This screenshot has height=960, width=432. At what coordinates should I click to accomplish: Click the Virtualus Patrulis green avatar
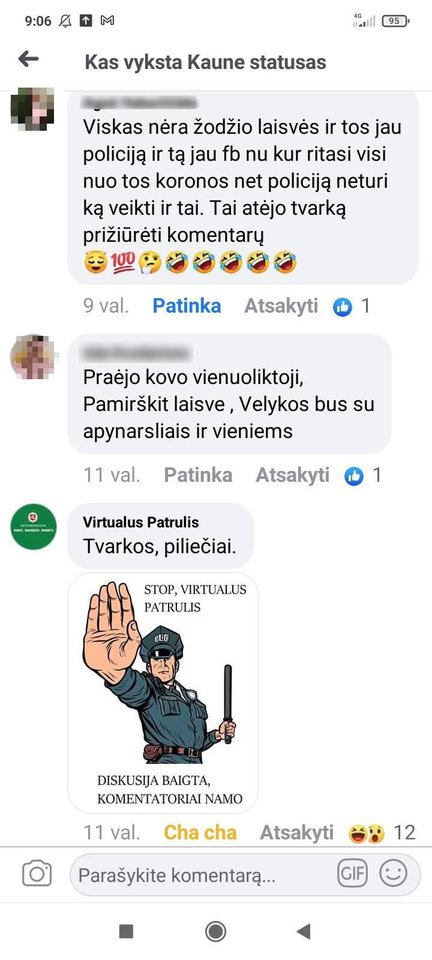pyautogui.click(x=34, y=526)
